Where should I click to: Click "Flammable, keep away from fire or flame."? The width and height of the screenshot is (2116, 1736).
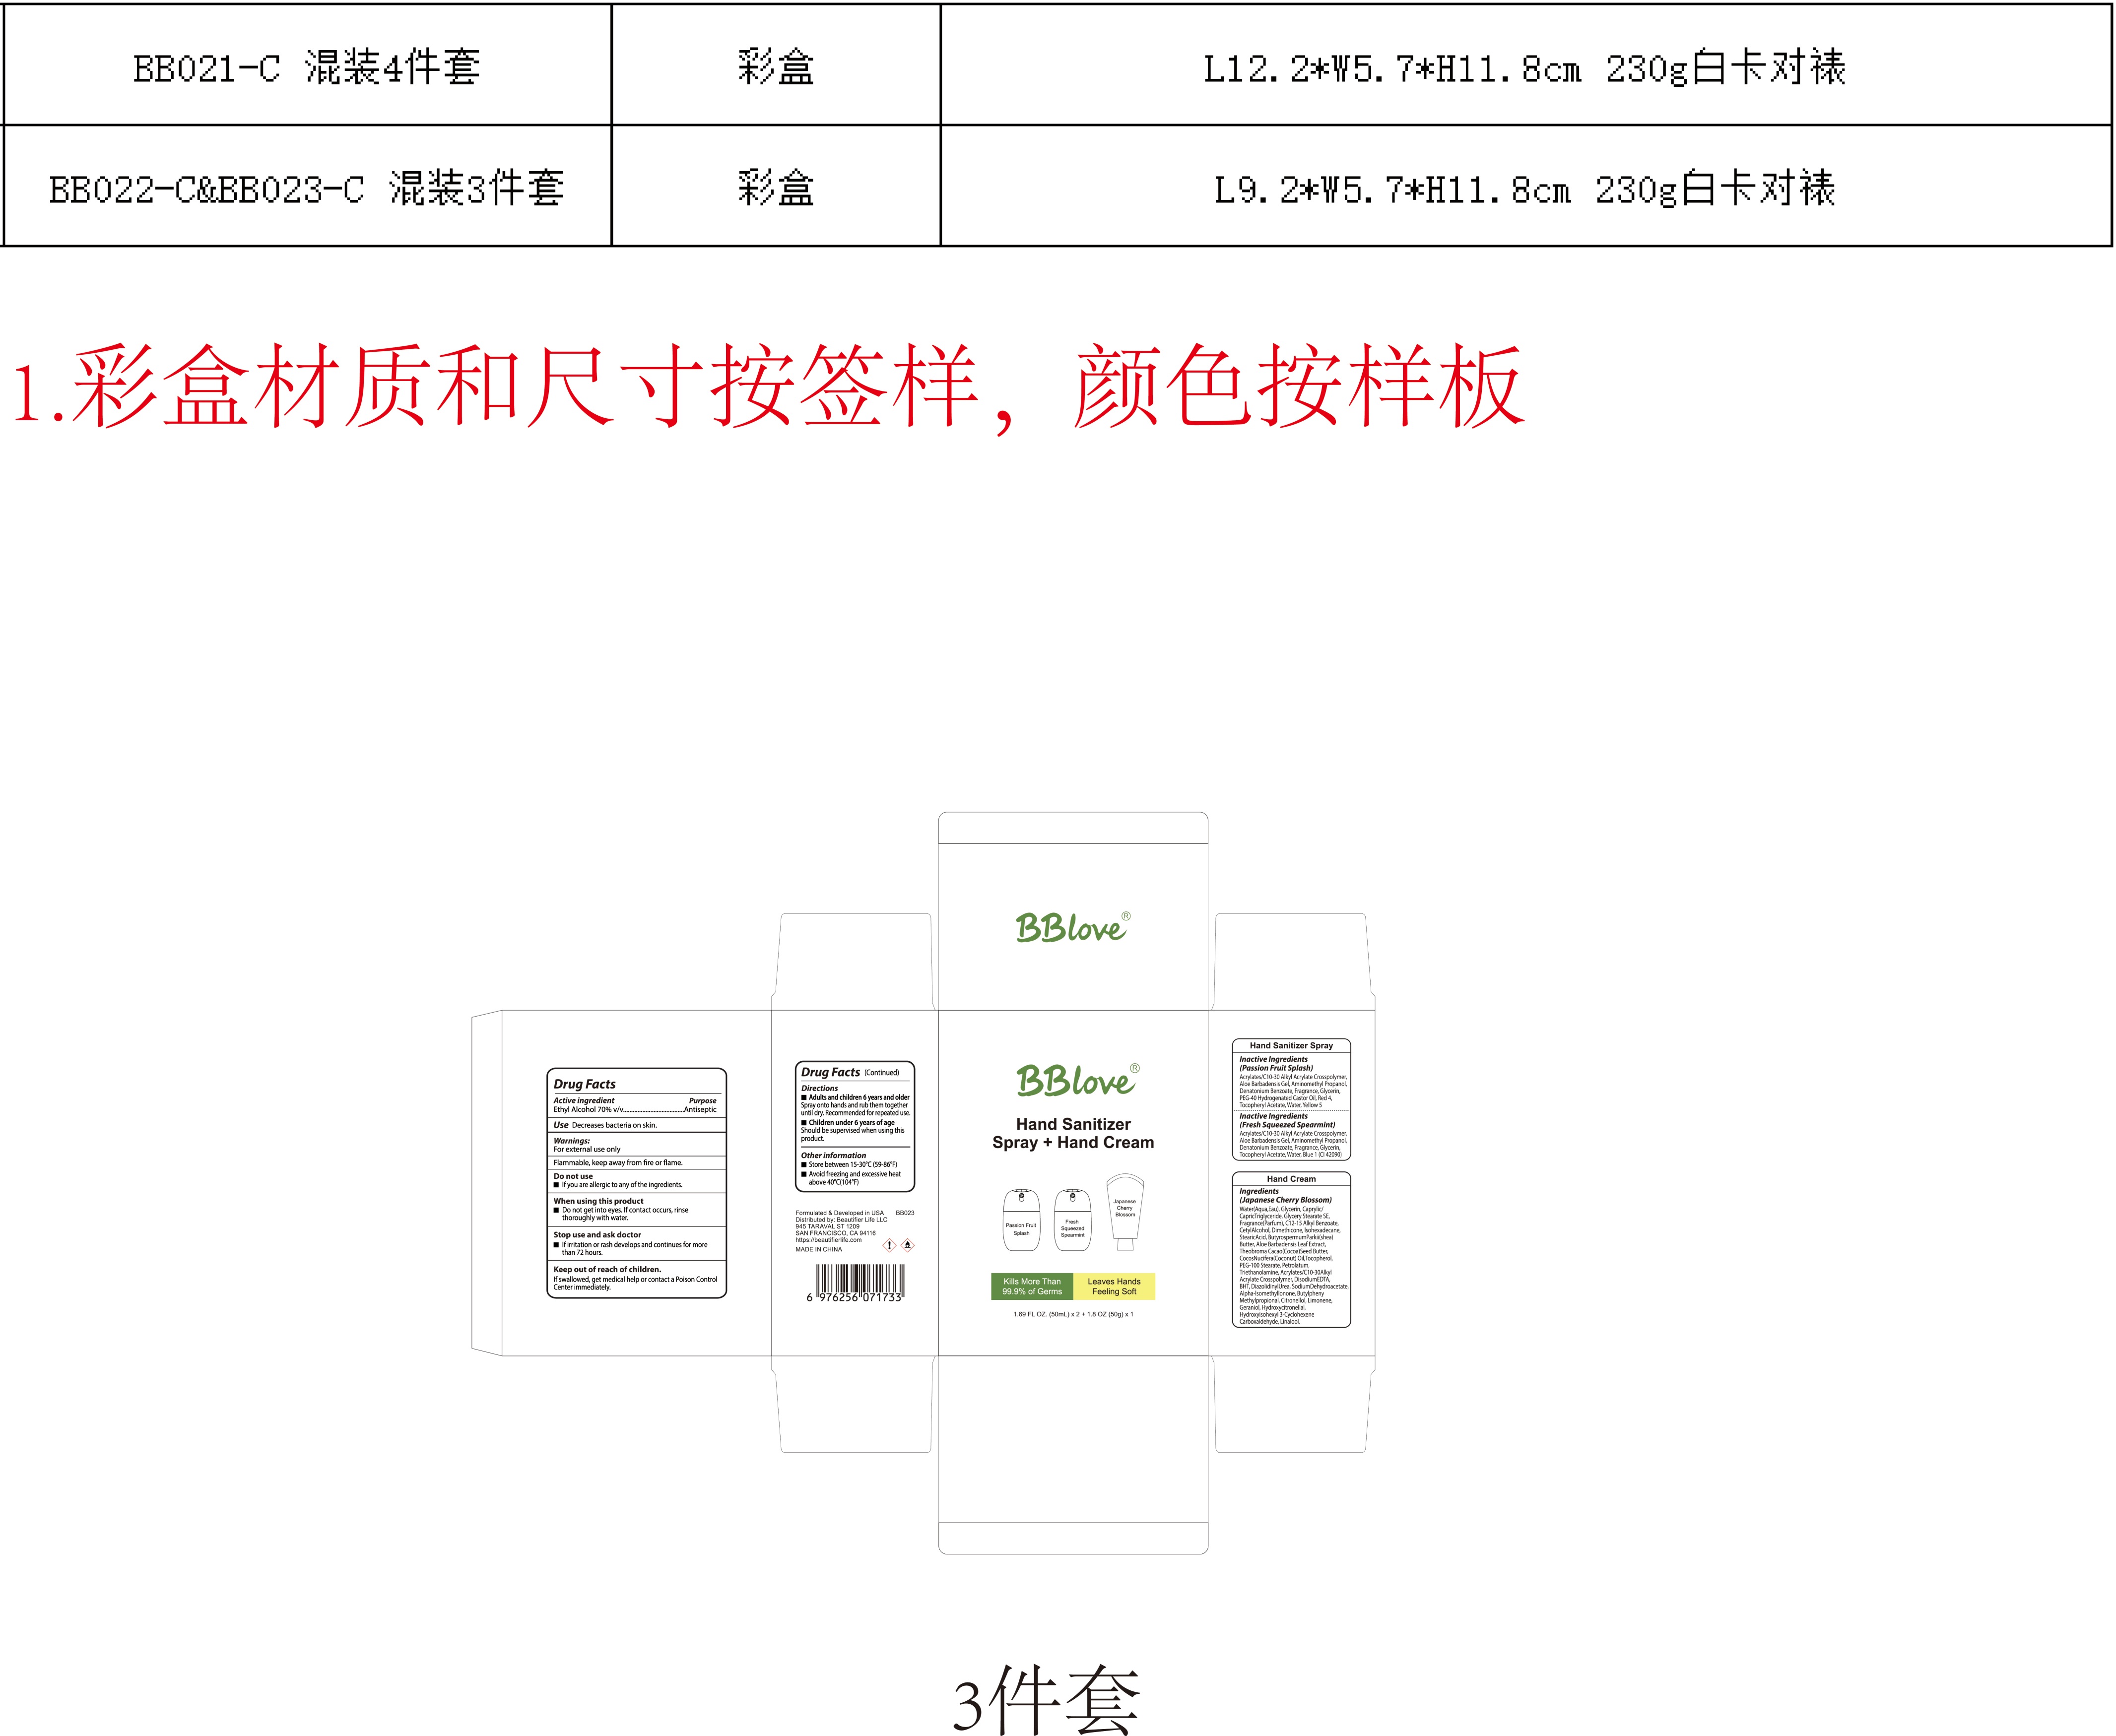(618, 1162)
